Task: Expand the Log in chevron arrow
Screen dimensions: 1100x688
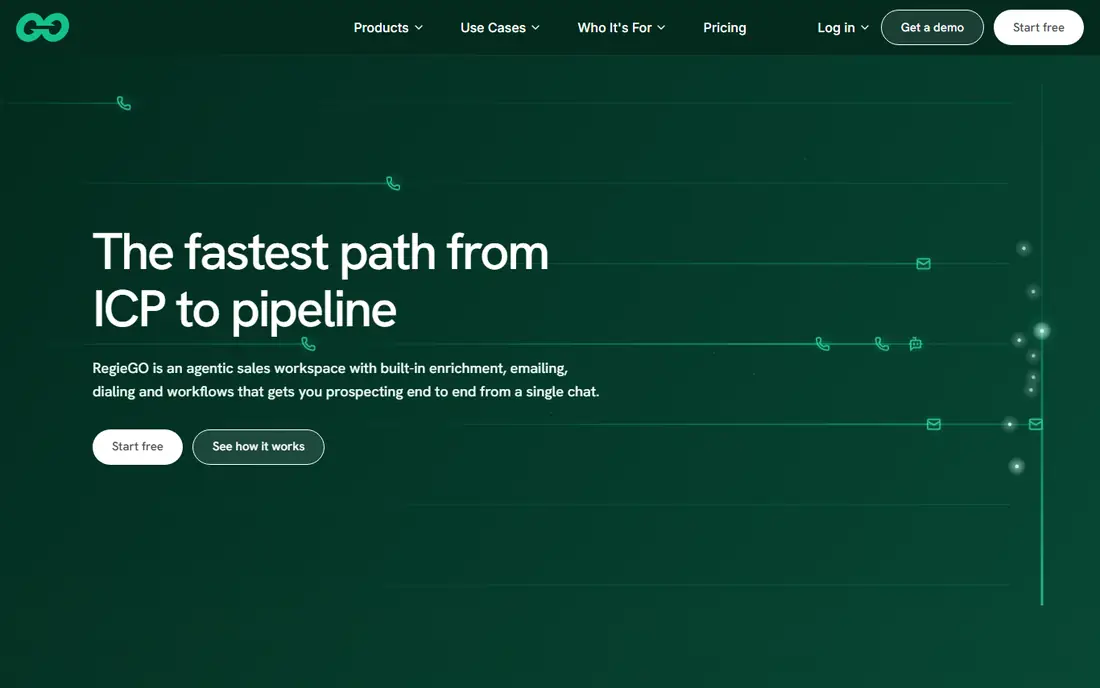Action: tap(865, 28)
